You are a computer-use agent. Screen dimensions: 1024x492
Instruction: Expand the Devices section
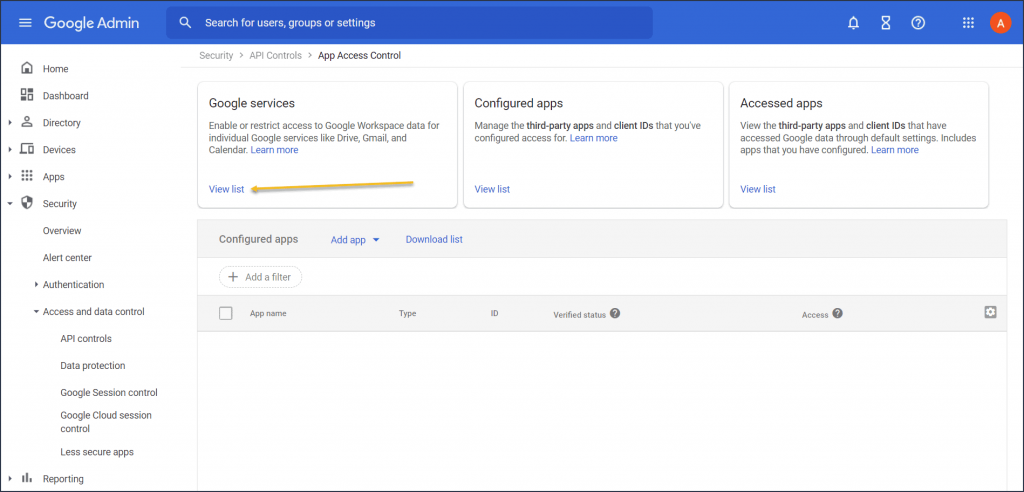coord(10,150)
